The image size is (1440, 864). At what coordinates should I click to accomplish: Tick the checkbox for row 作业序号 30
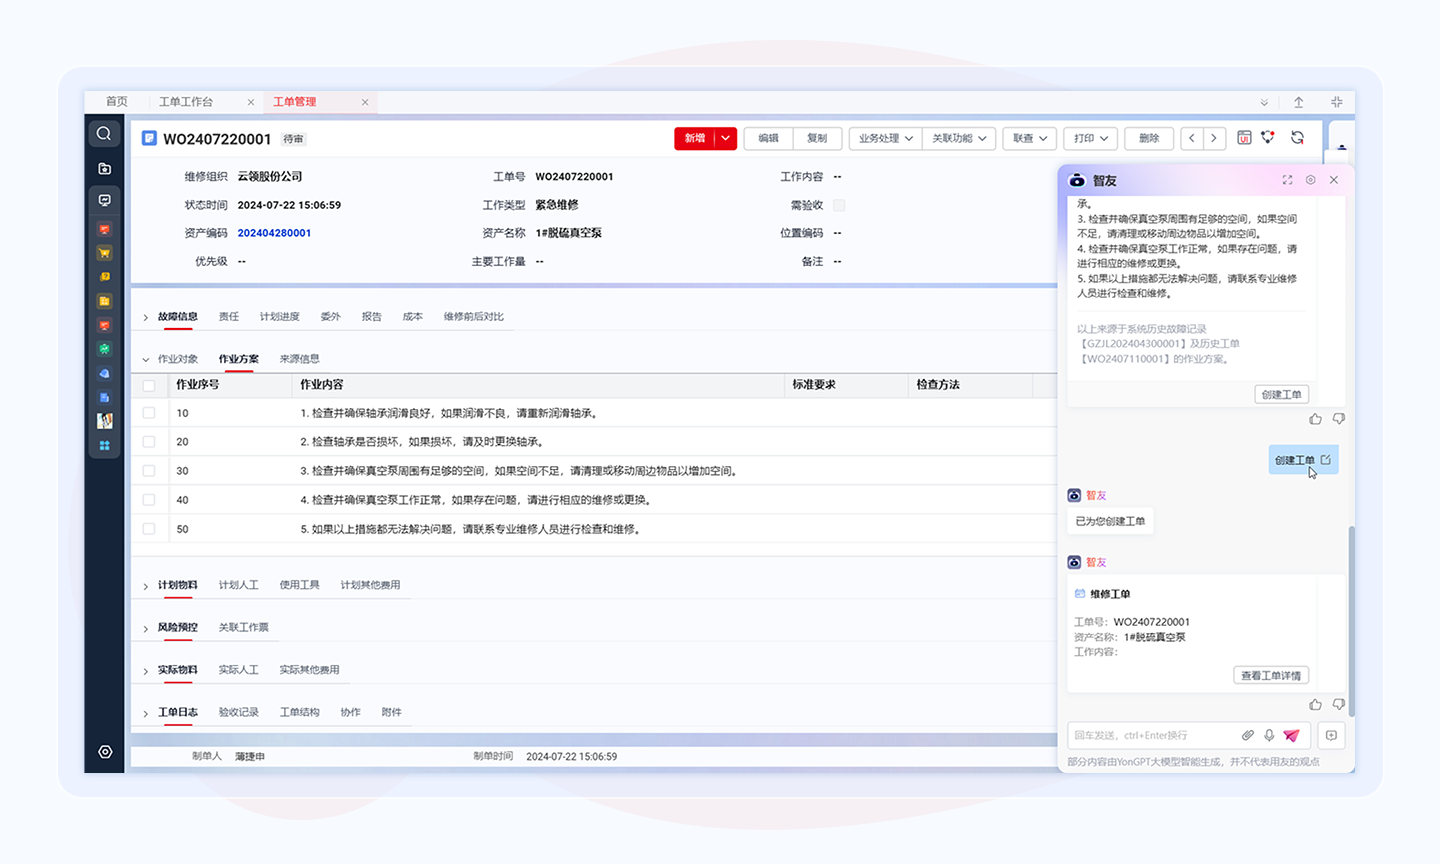pyautogui.click(x=149, y=471)
